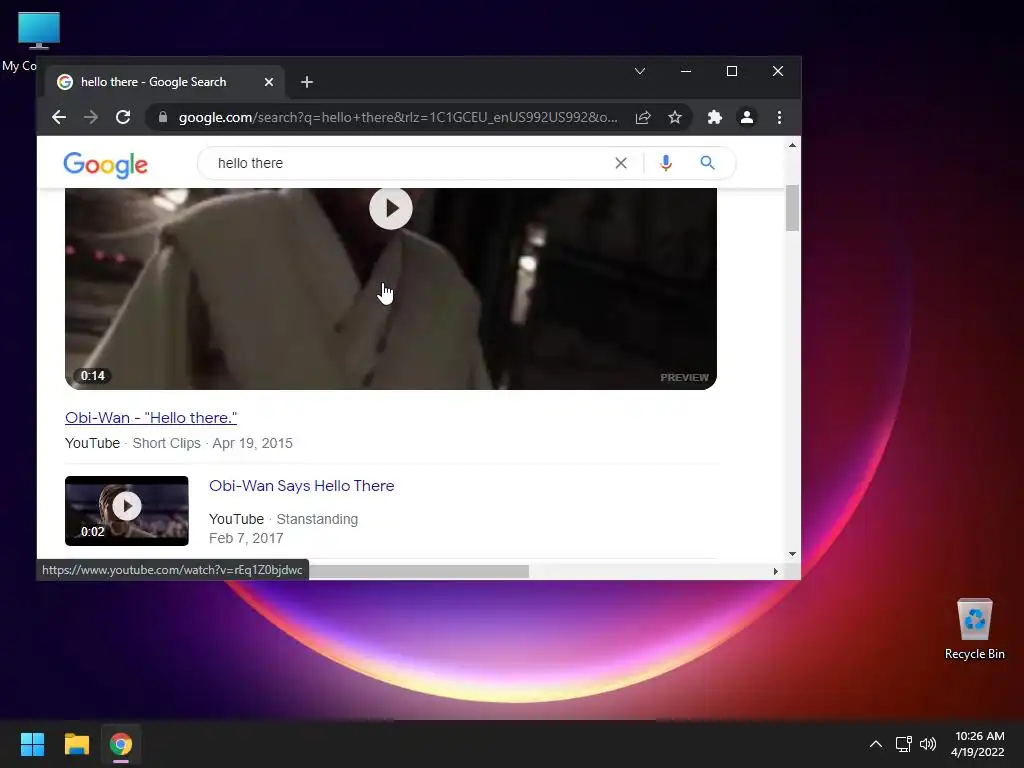Open the clock showing 10:26 AM
The image size is (1024, 768).
click(978, 744)
